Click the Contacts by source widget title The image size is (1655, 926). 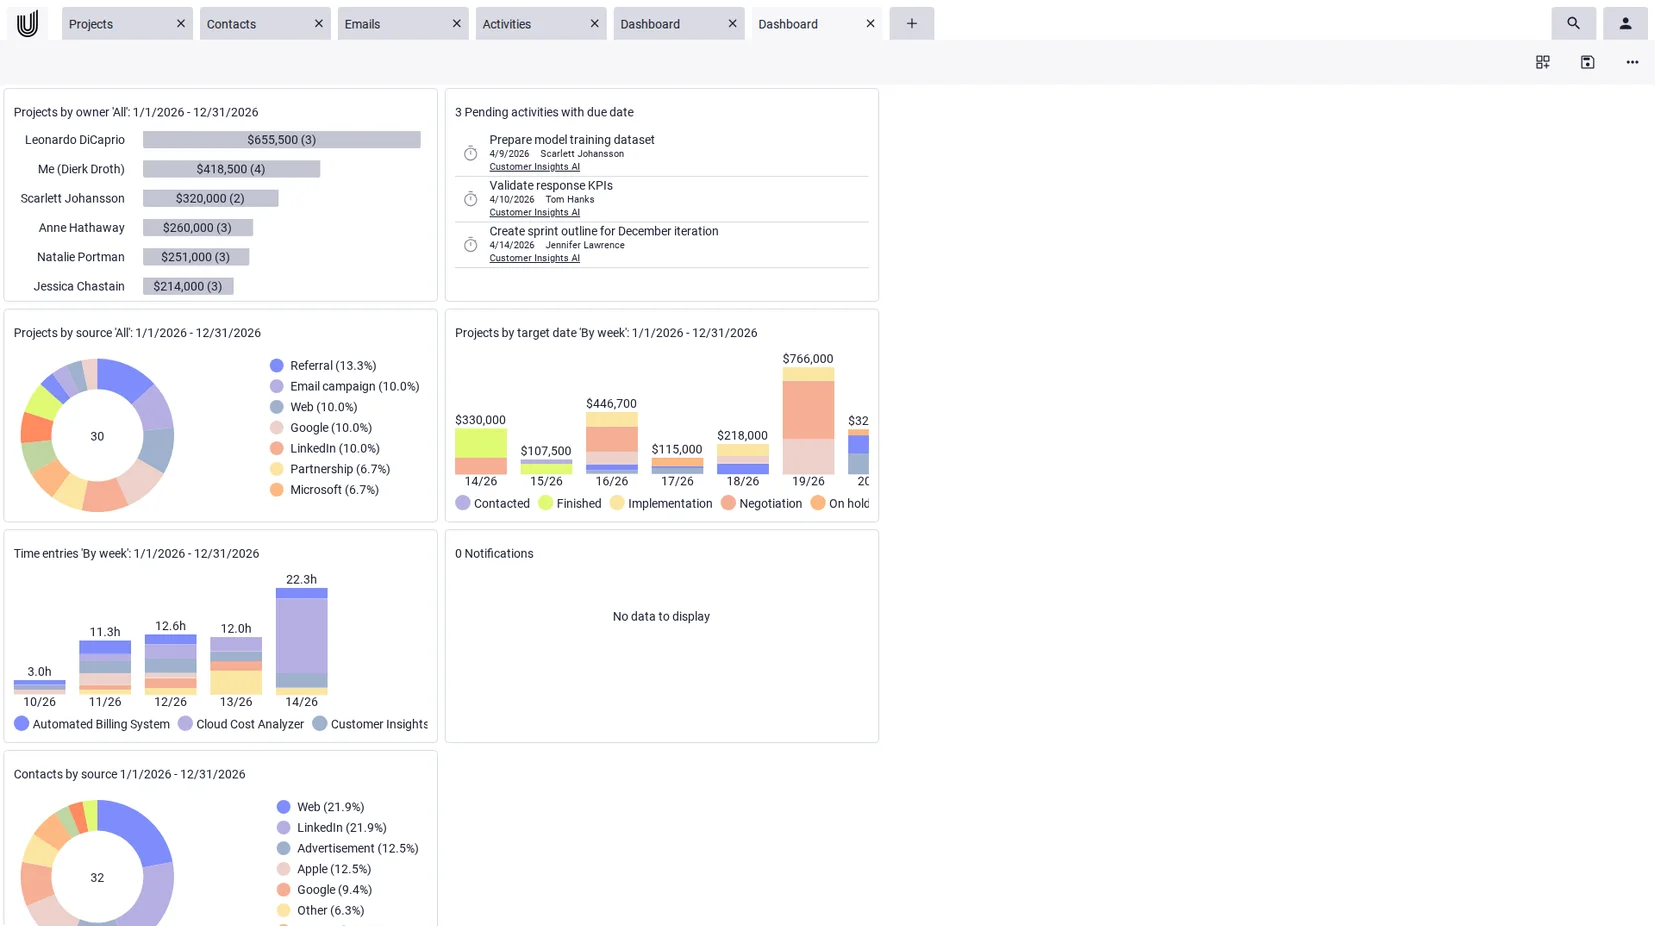[x=130, y=774]
